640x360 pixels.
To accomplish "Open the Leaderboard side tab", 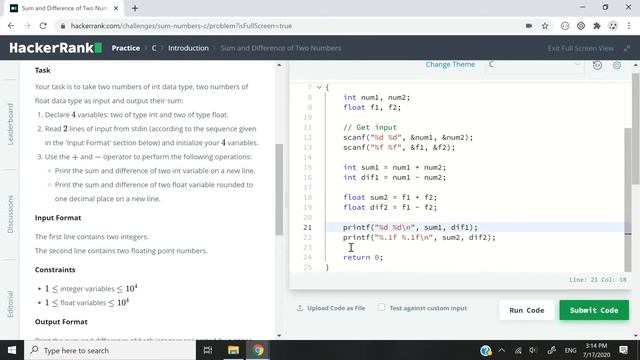I will [x=10, y=124].
